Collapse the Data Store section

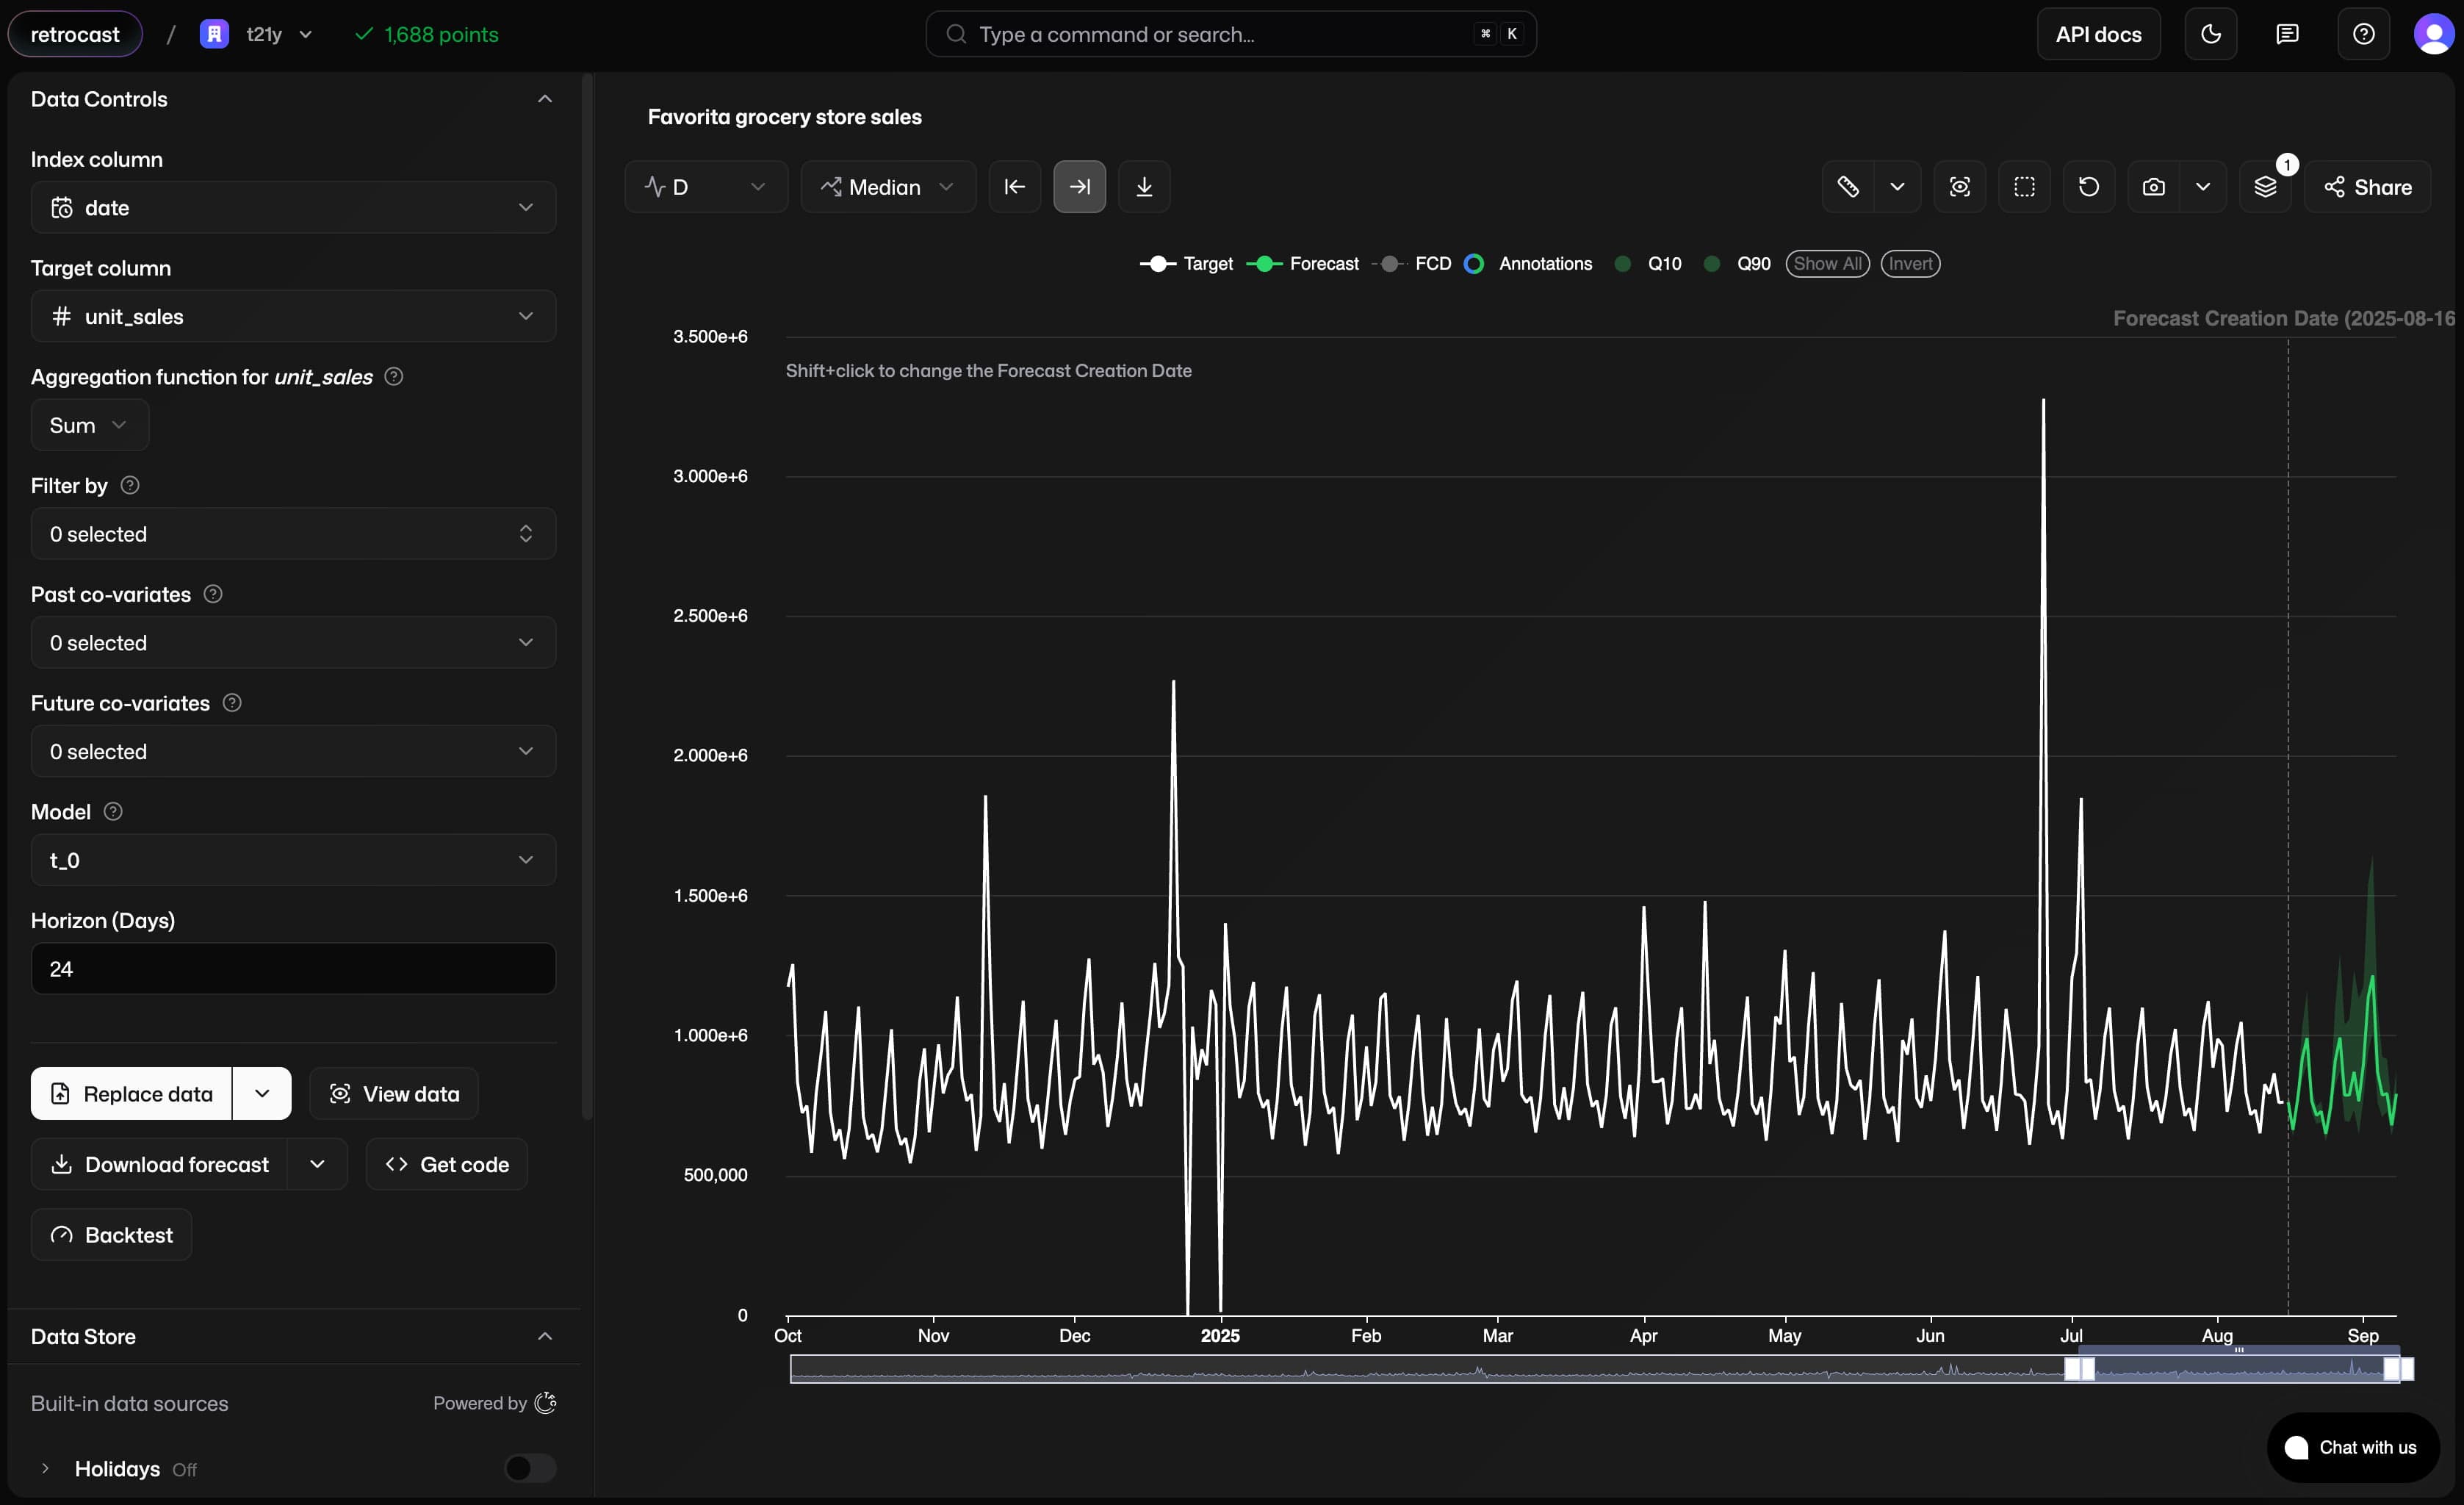(545, 1337)
